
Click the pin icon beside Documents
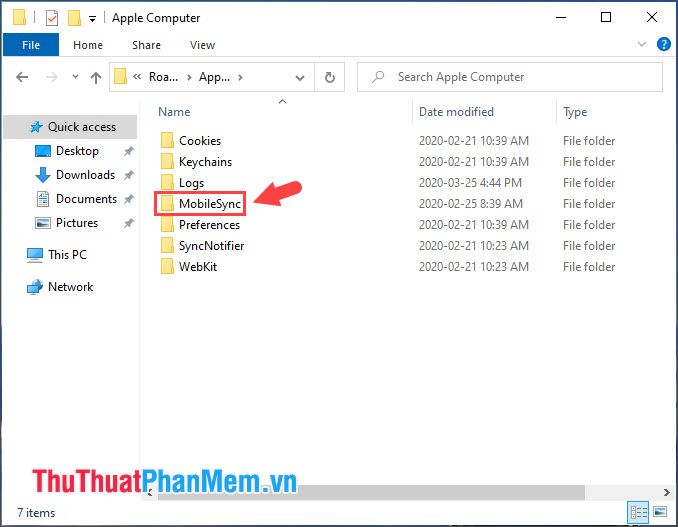point(128,199)
